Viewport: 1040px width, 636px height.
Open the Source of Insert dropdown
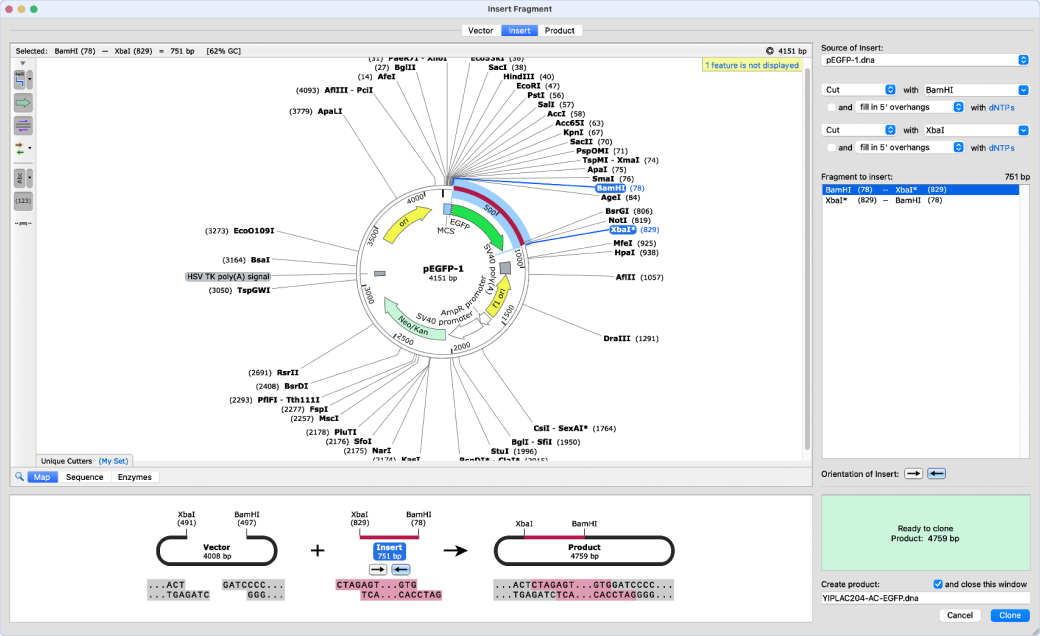[x=925, y=60]
